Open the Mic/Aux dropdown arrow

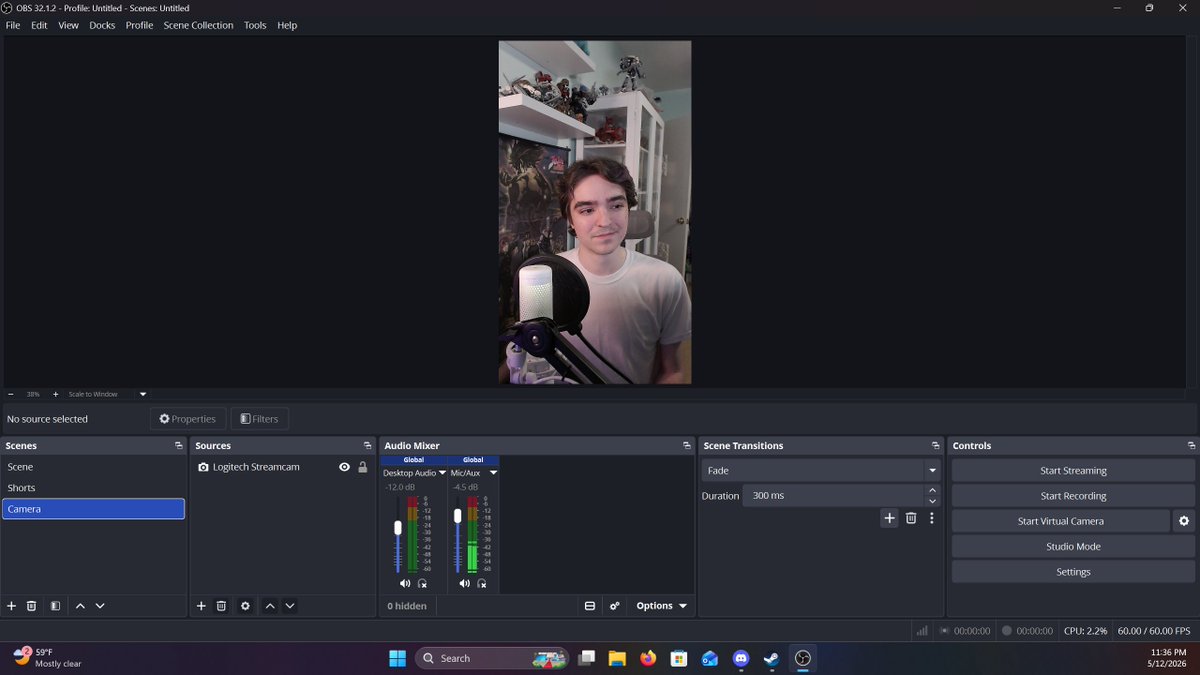493,473
